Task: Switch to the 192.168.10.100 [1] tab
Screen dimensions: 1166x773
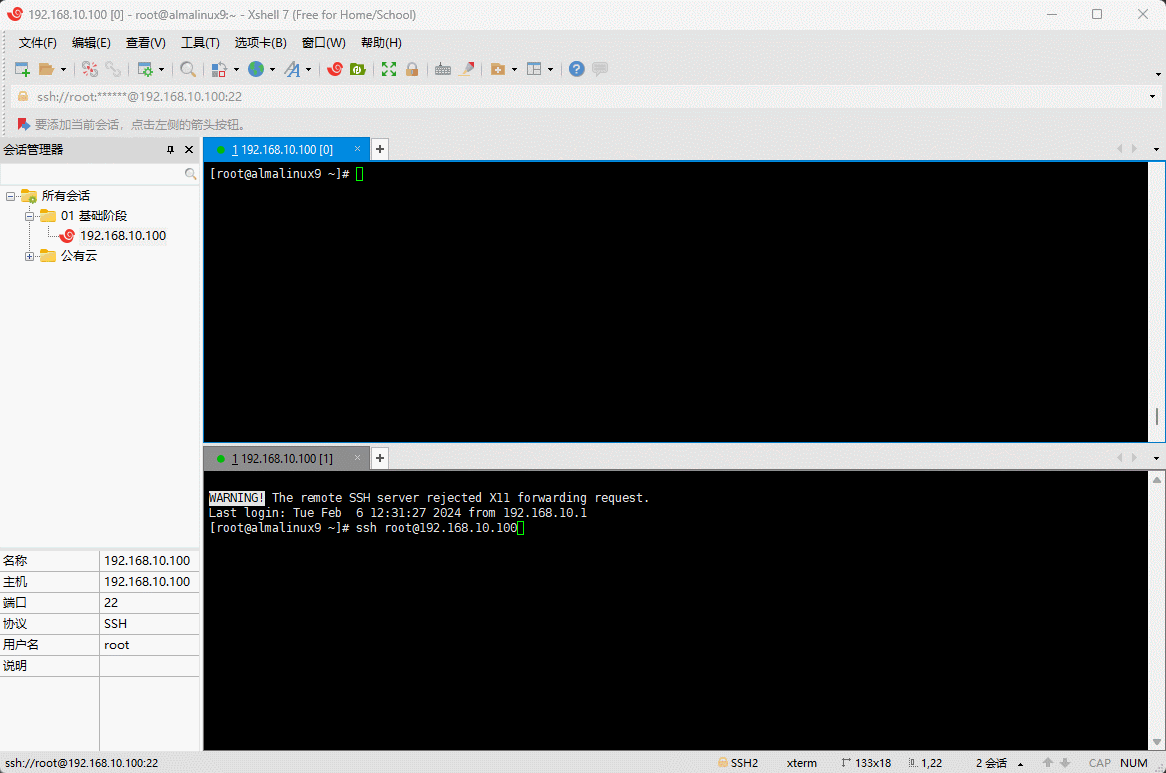Action: coord(282,458)
